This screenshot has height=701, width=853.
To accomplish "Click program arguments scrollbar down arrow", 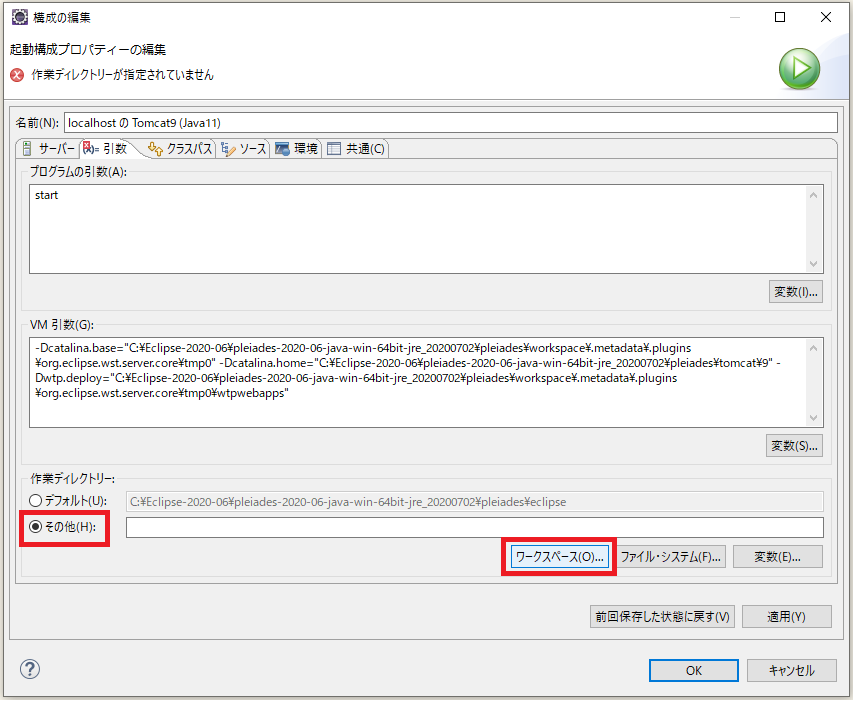I will click(x=813, y=264).
